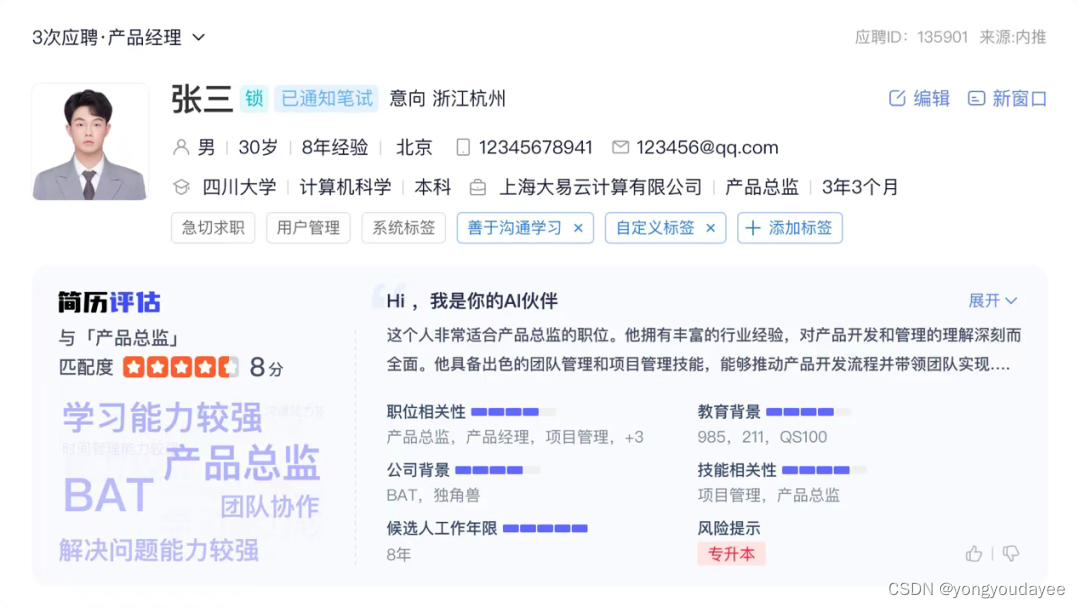Viewport: 1080px width, 608px height.
Task: Dislike the AI evaluation with thumbs down
Action: [1009, 554]
